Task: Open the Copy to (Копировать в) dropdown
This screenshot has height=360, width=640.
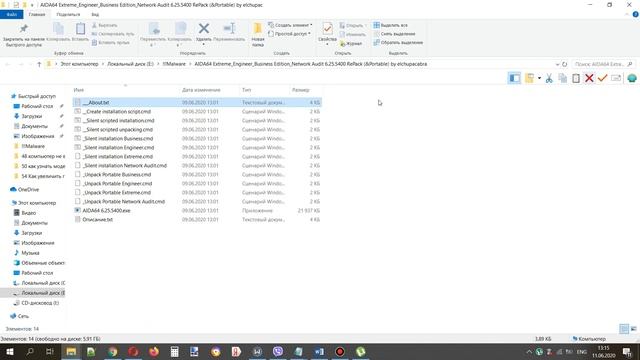Action: click(x=180, y=33)
